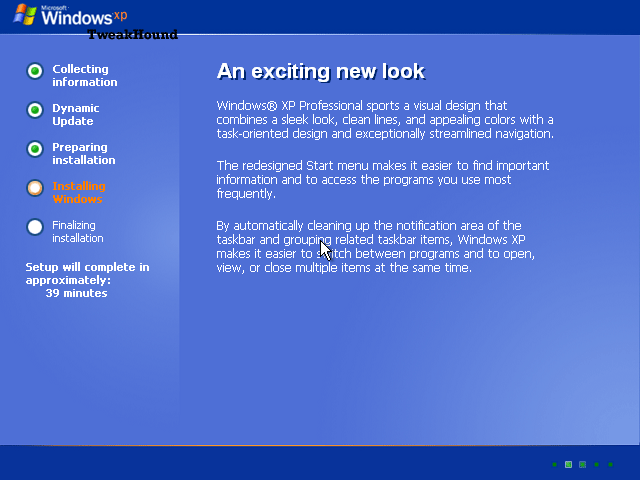Screen dimensions: 640x480
Task: Click the "Windows xp" wordmark text
Action: [84, 16]
